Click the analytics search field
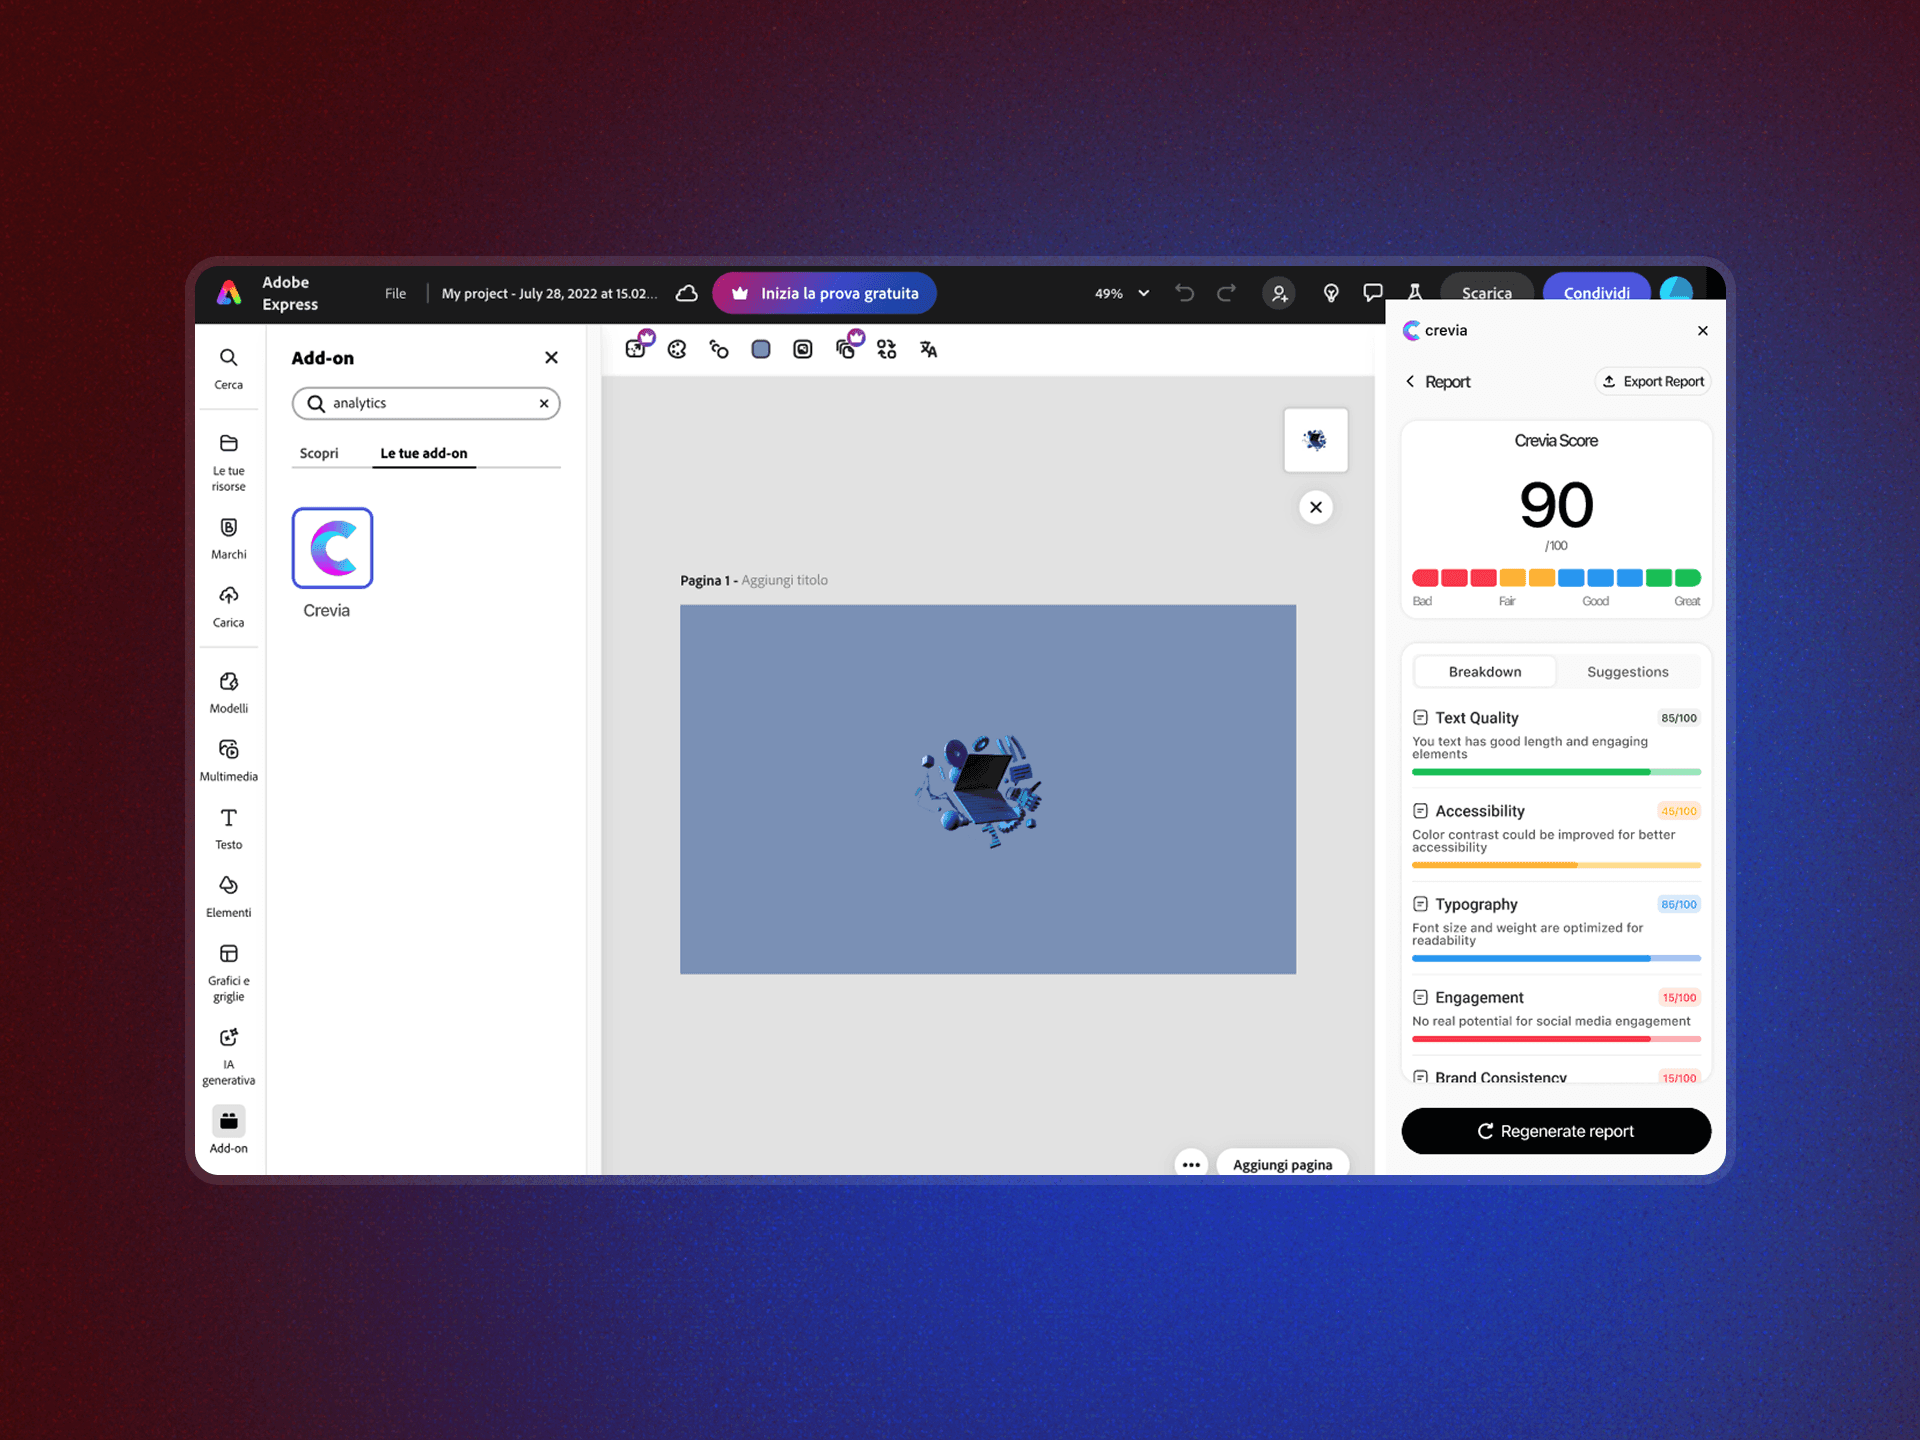1920x1440 pixels. tap(430, 403)
